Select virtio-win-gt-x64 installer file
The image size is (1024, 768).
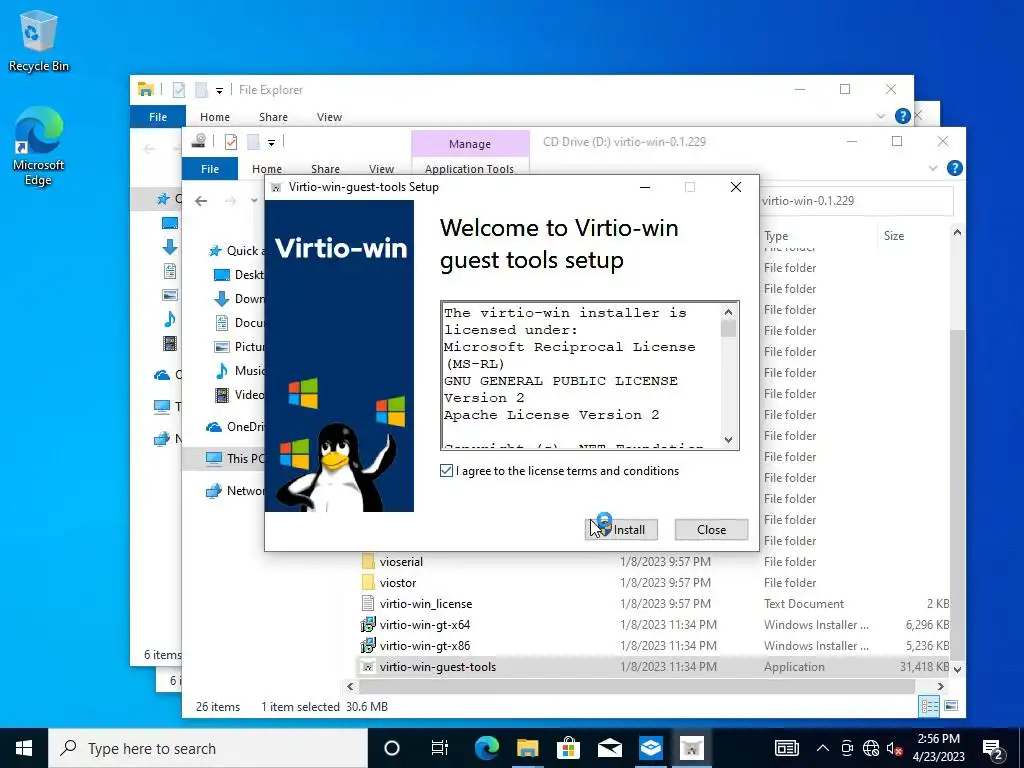tap(424, 624)
